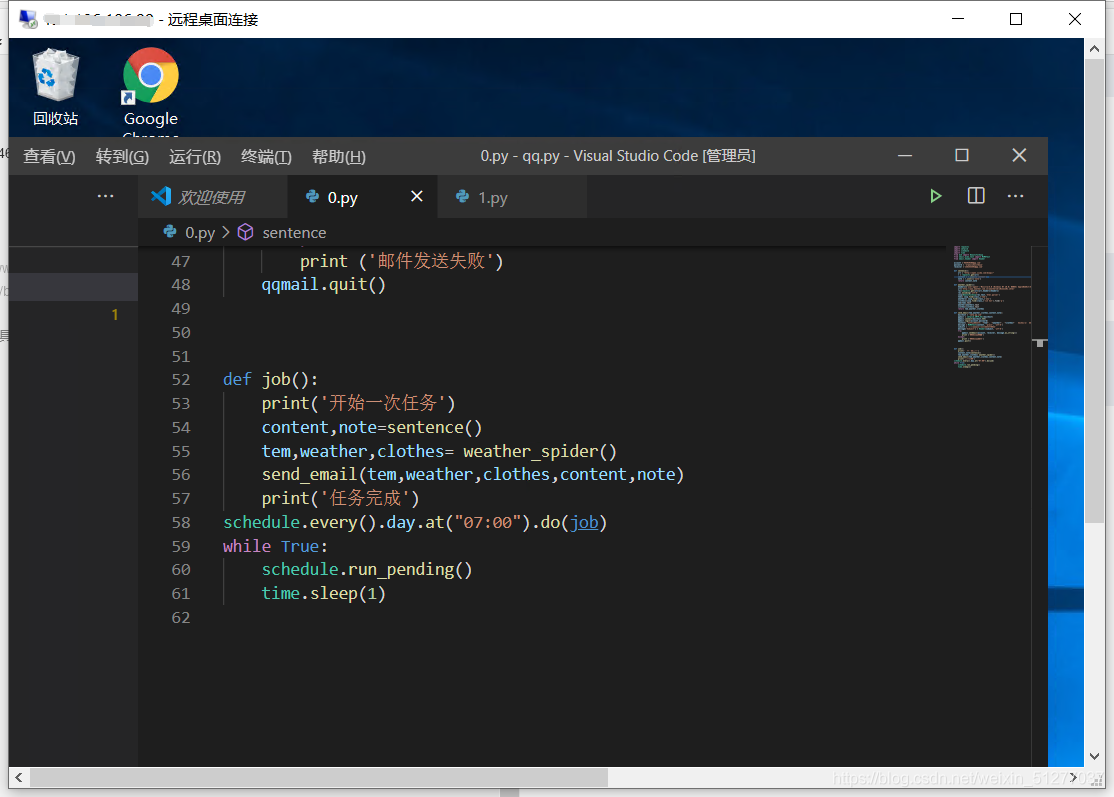Click print('任务完成') line
Viewport: 1114px width, 797px height.
(340, 498)
